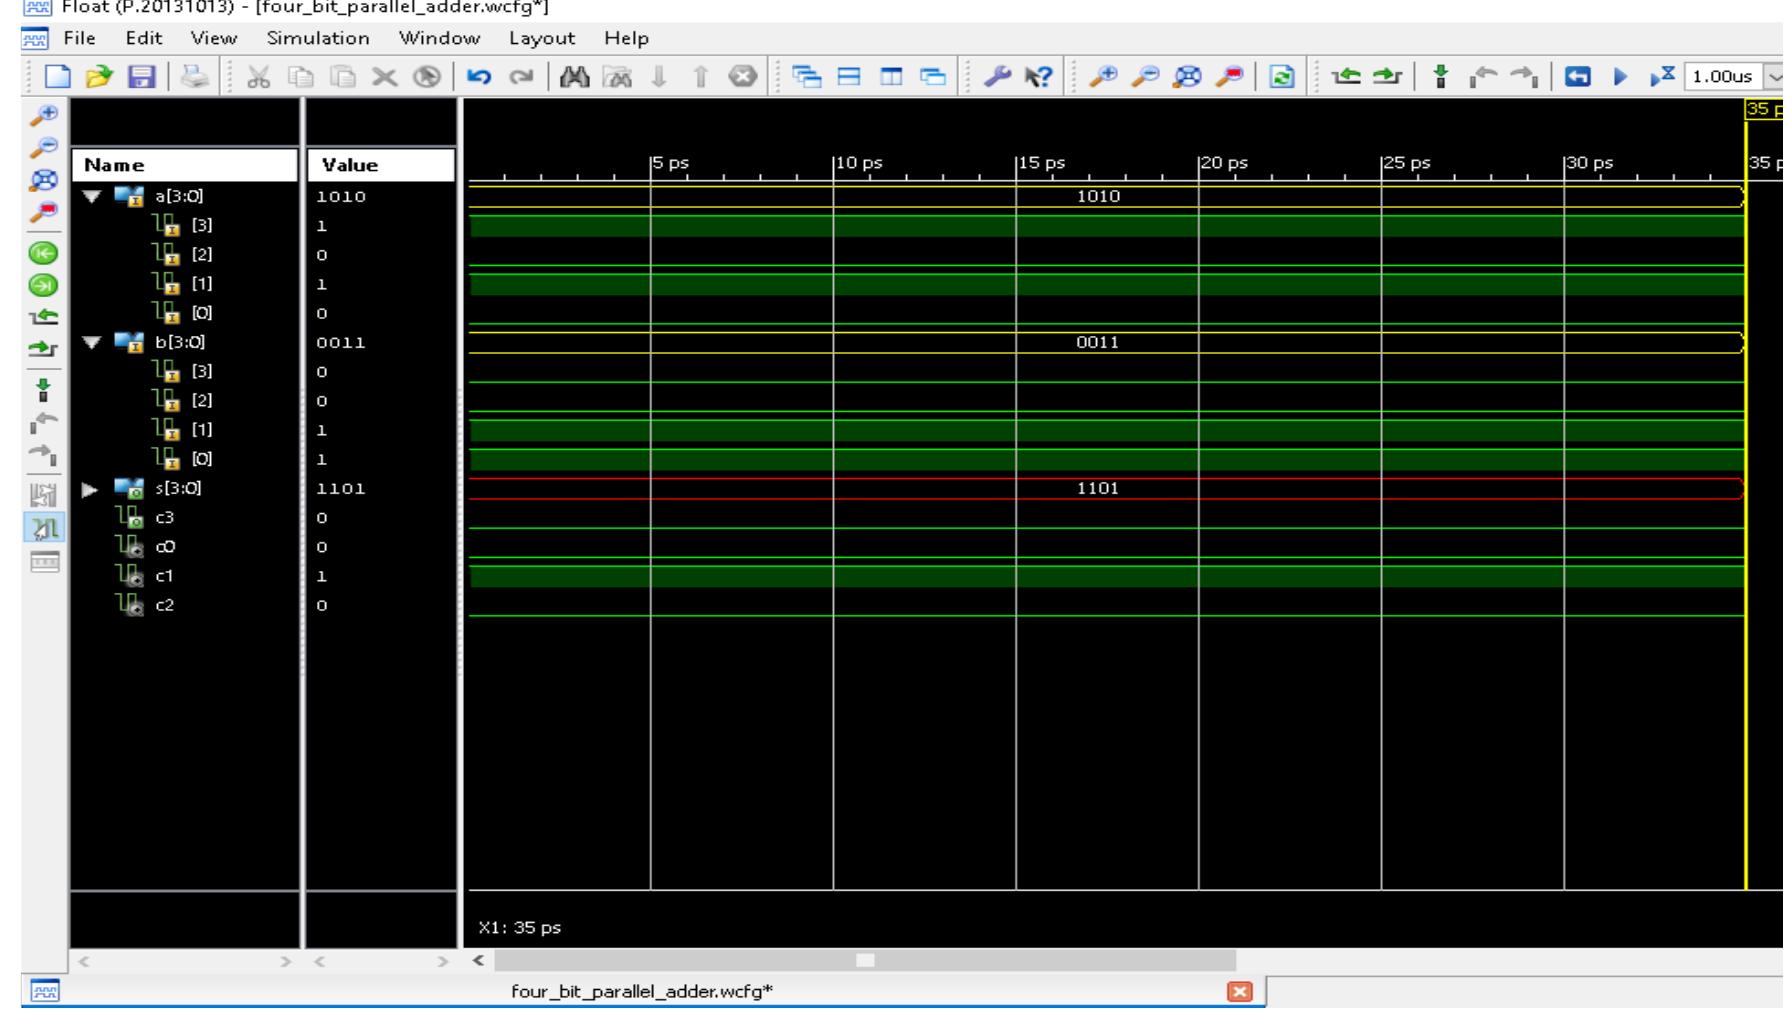Click the green refresh/relaunch icon
1792x1024 pixels.
[x=1281, y=78]
